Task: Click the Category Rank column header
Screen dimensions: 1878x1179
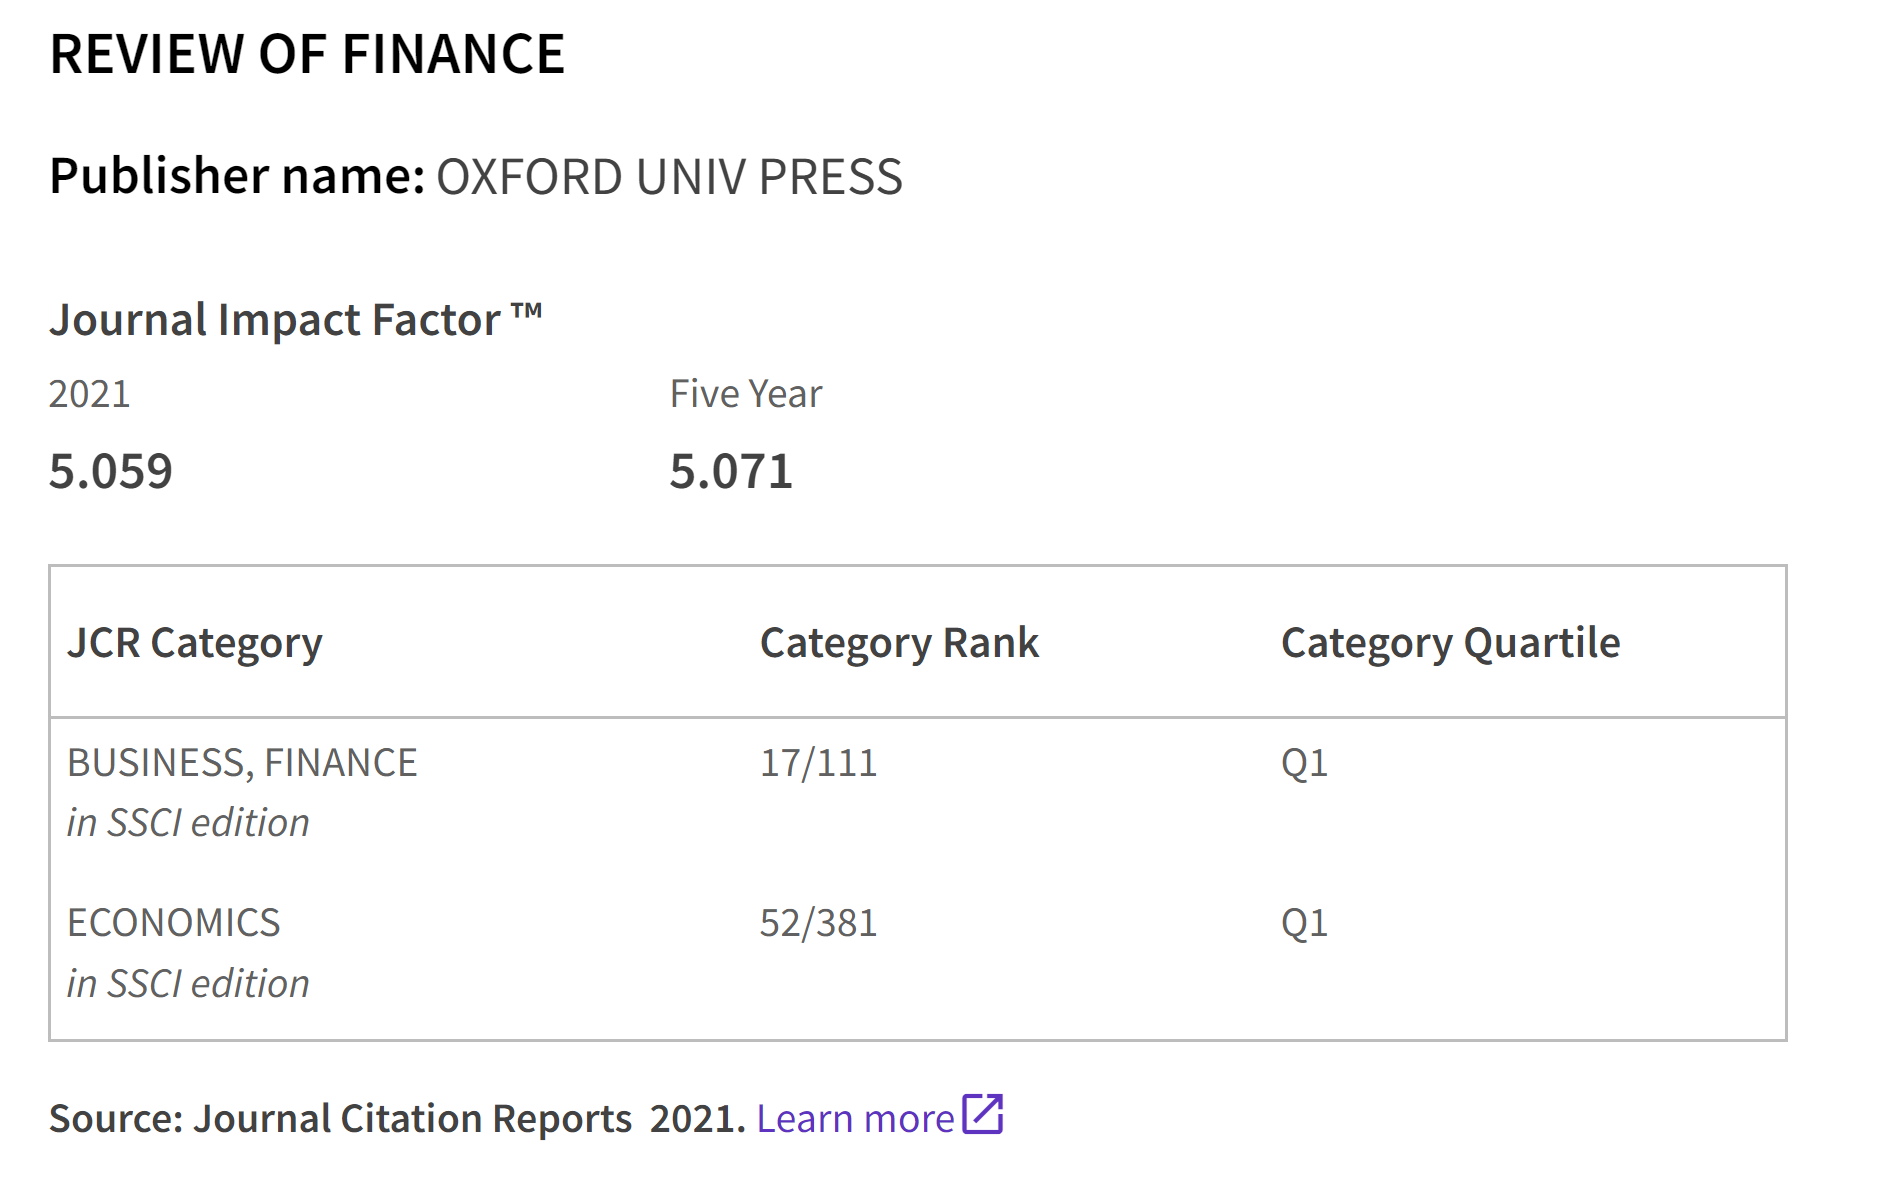Action: click(899, 643)
